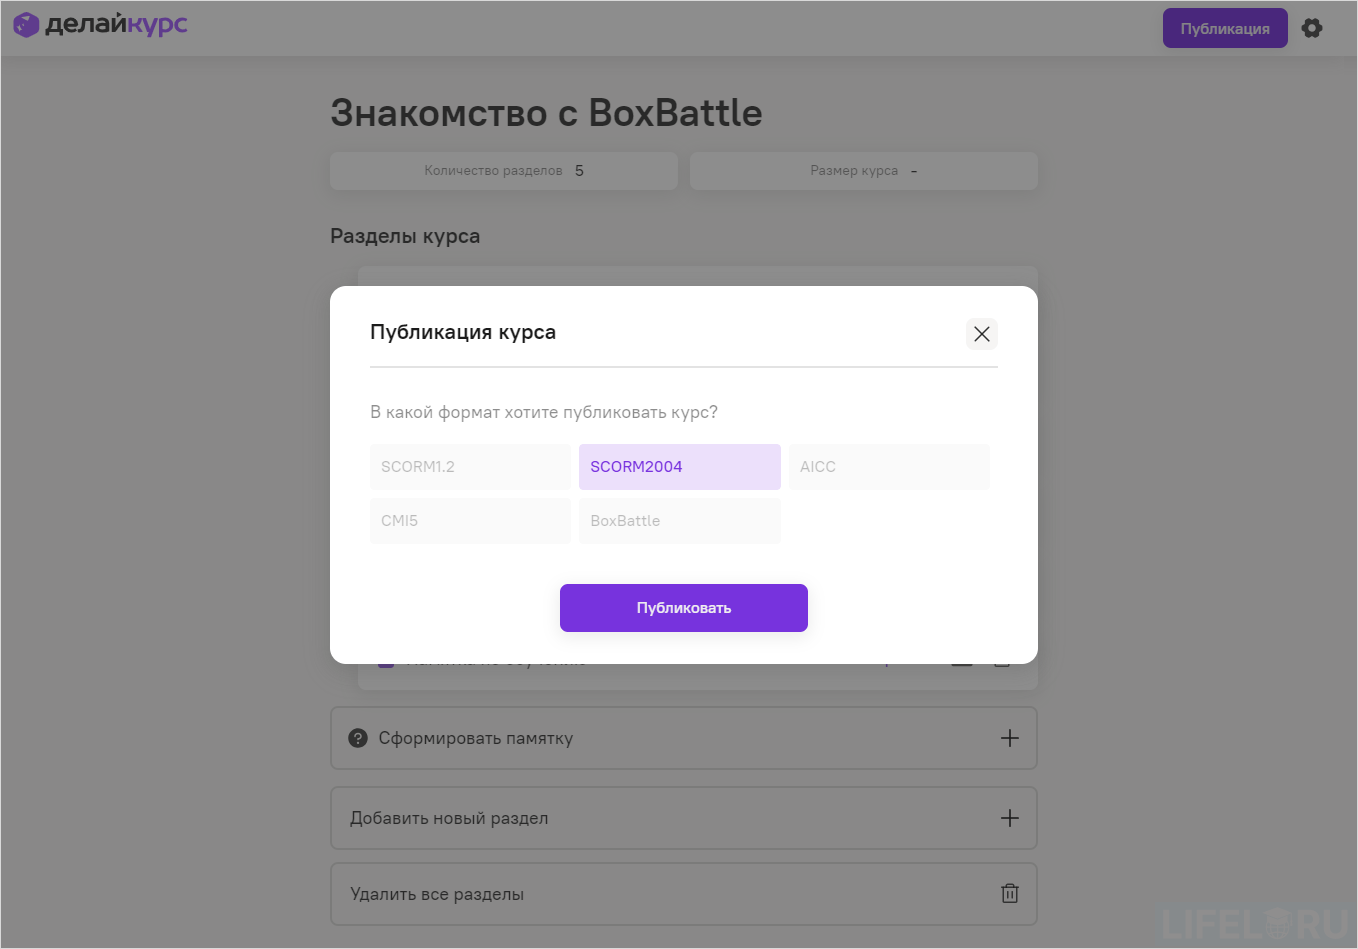Close the "Публикация курса" dialog
Image resolution: width=1358 pixels, height=949 pixels.
[x=981, y=333]
